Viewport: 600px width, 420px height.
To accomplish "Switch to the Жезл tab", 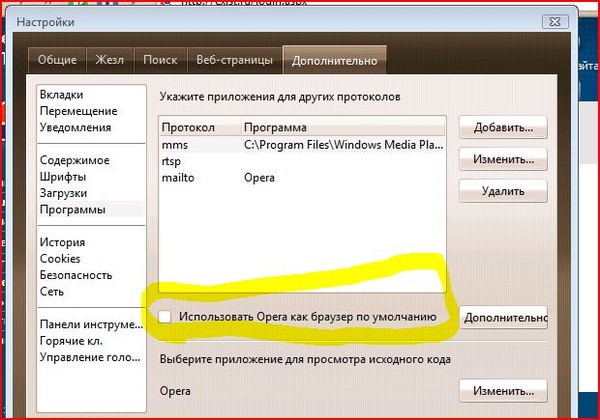I will point(110,60).
